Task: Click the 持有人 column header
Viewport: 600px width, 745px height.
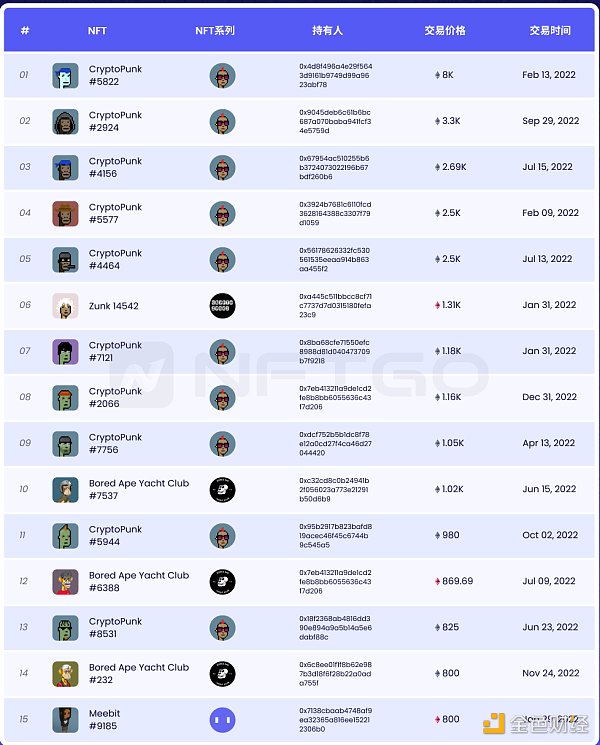Action: click(327, 31)
